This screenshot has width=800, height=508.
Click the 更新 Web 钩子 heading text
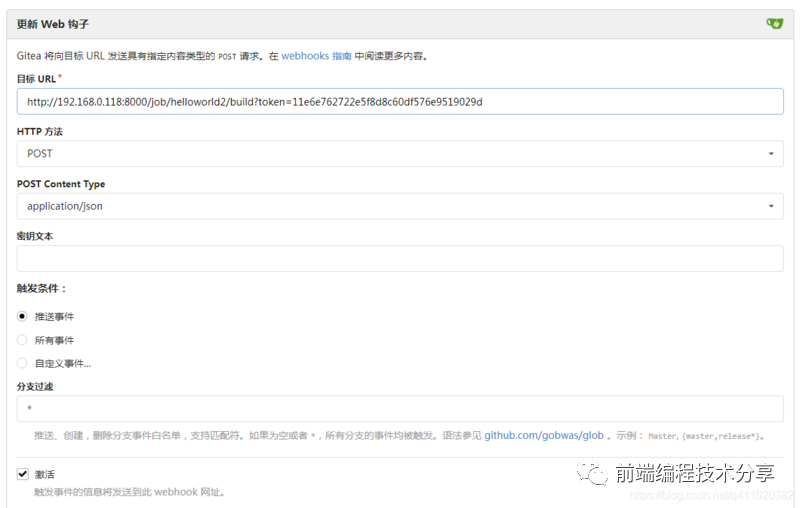pyautogui.click(x=53, y=24)
